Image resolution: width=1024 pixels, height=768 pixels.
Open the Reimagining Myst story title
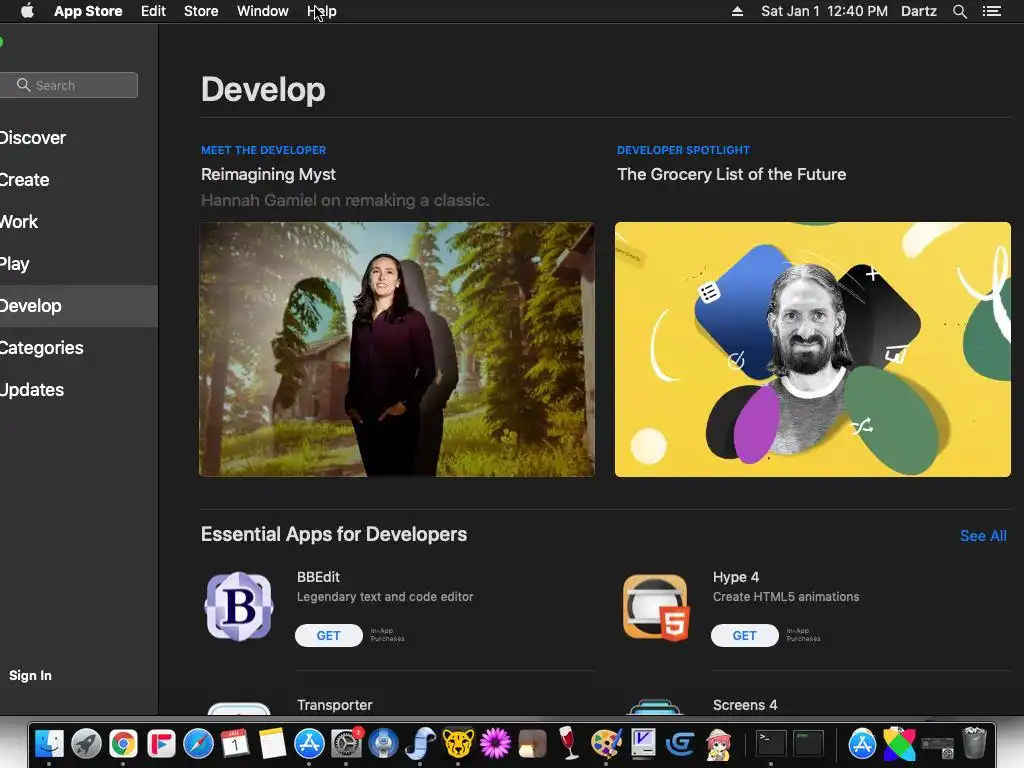pos(268,174)
